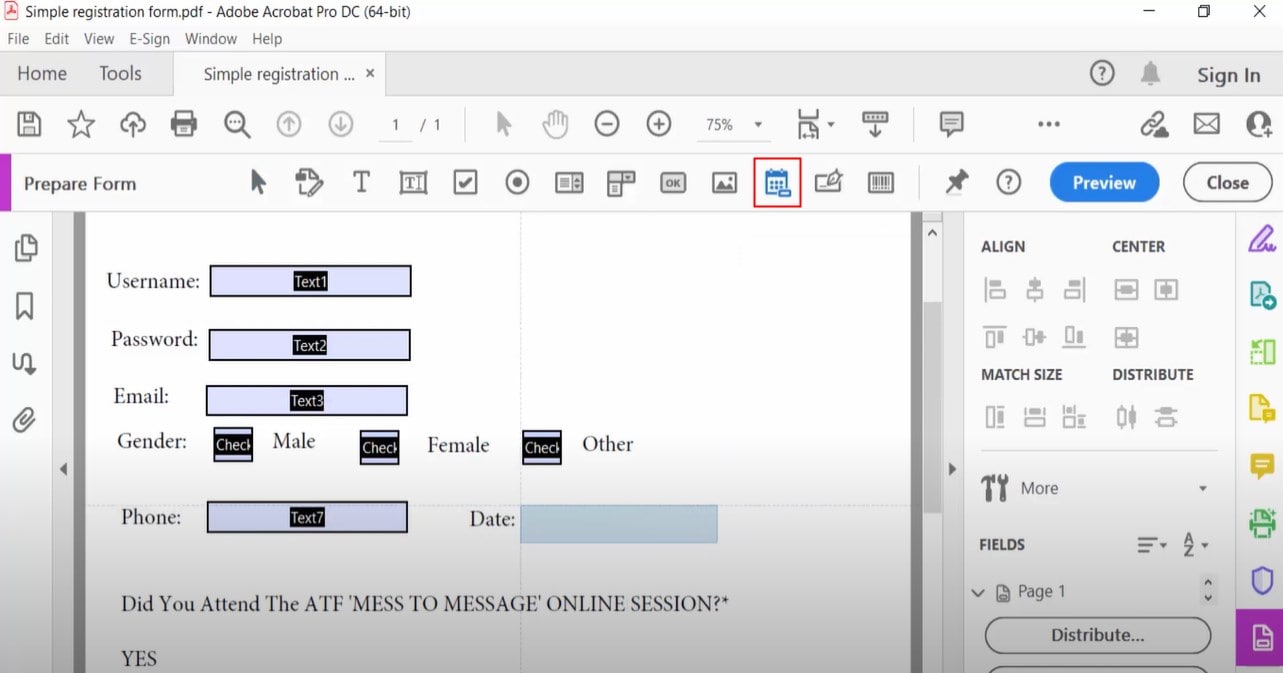This screenshot has width=1283, height=673.
Task: Select the Add Radio Button tool
Action: [516, 182]
